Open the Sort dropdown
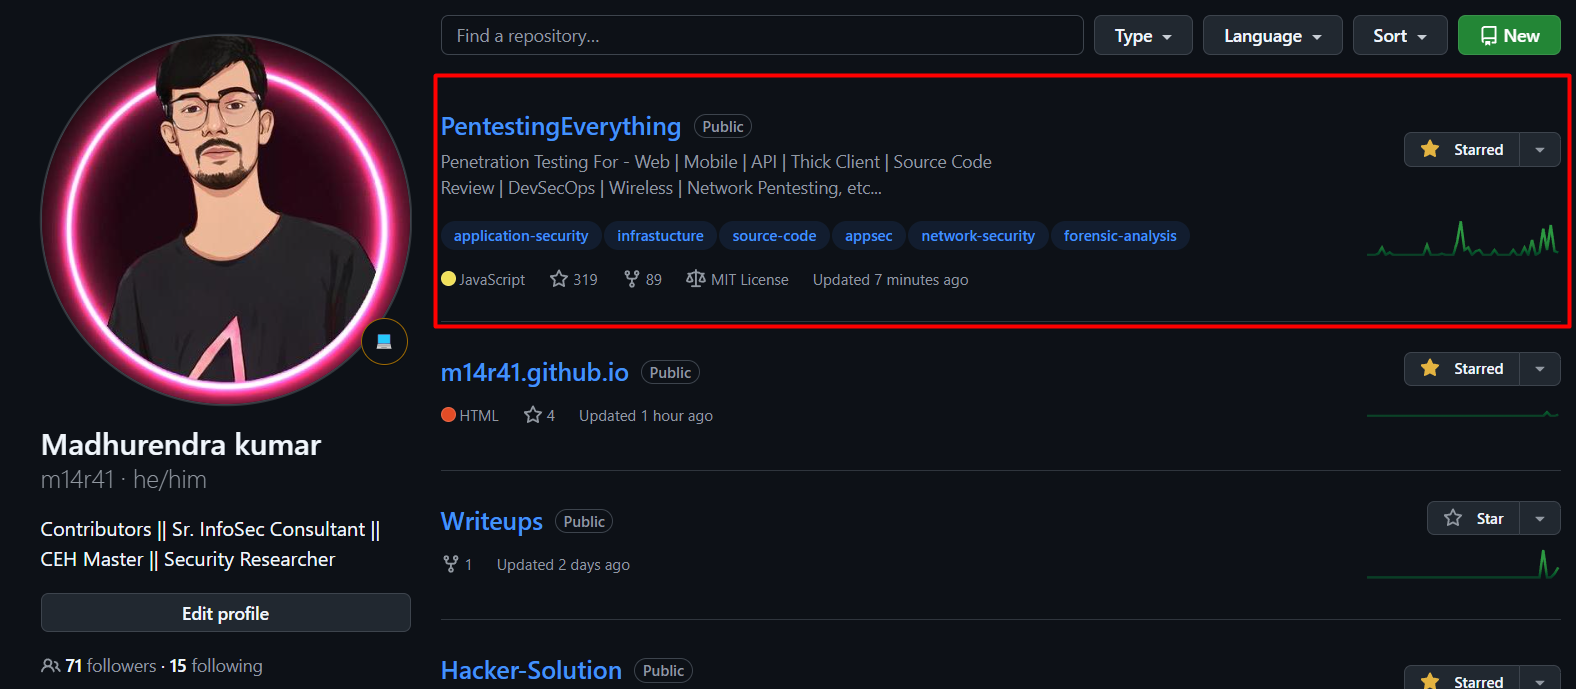Viewport: 1576px width, 689px height. (x=1400, y=35)
